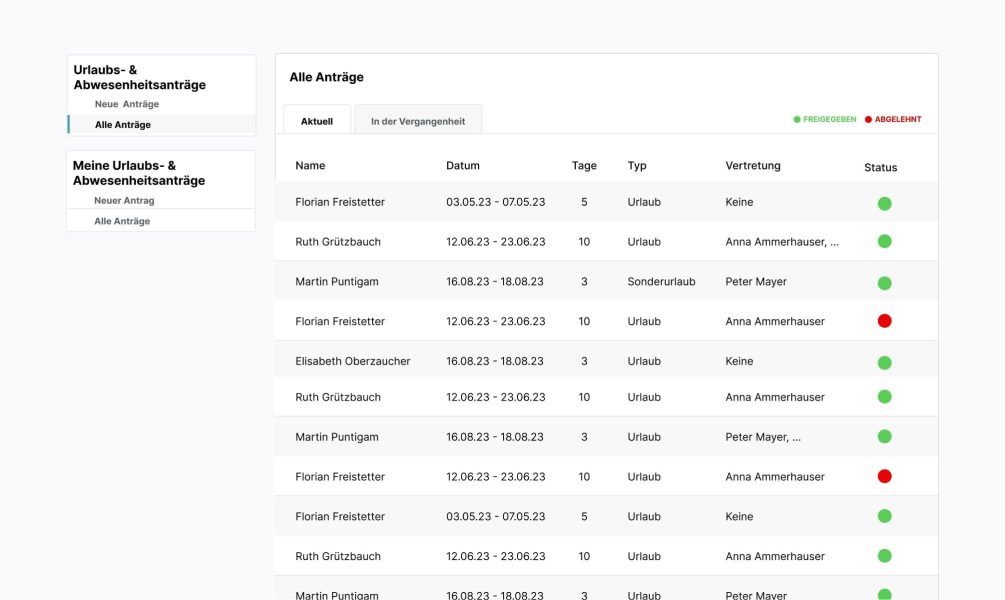1005x600 pixels.
Task: Click the Status column header
Action: tap(881, 167)
